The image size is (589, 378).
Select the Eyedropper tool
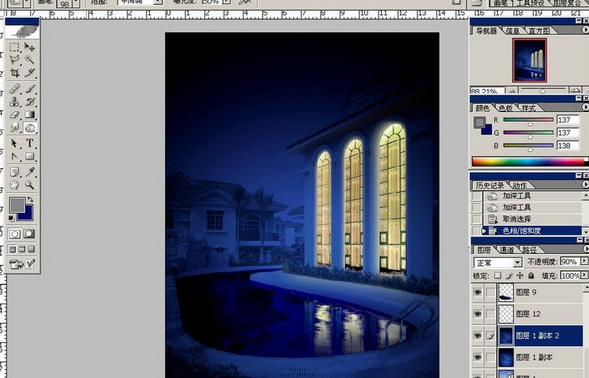[30, 172]
